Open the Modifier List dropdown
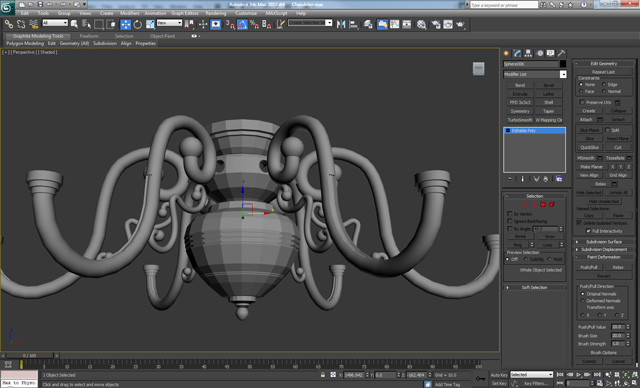Viewport: 640px width, 388px height. coord(535,74)
